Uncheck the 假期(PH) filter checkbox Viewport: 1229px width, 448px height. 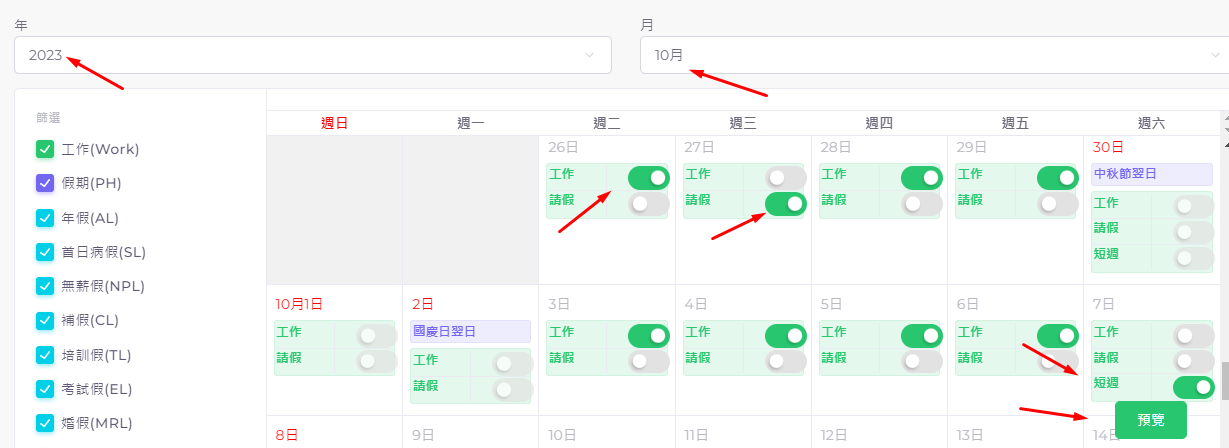[x=44, y=183]
